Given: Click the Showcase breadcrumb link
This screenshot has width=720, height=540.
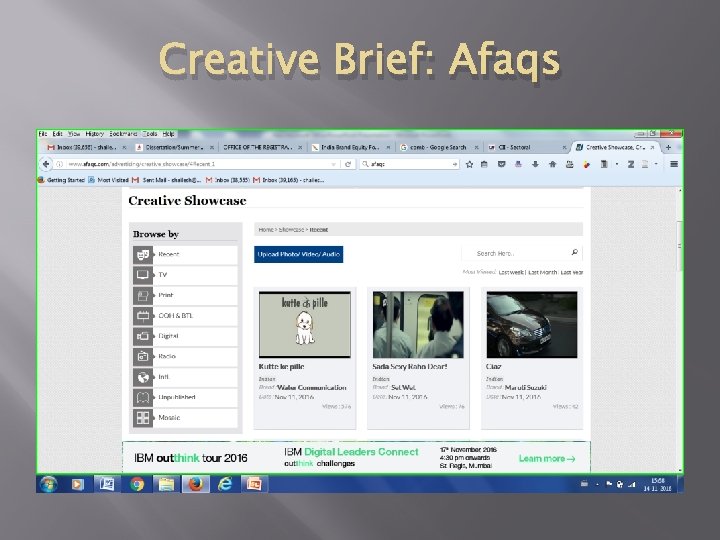Looking at the screenshot, I should click(x=291, y=230).
